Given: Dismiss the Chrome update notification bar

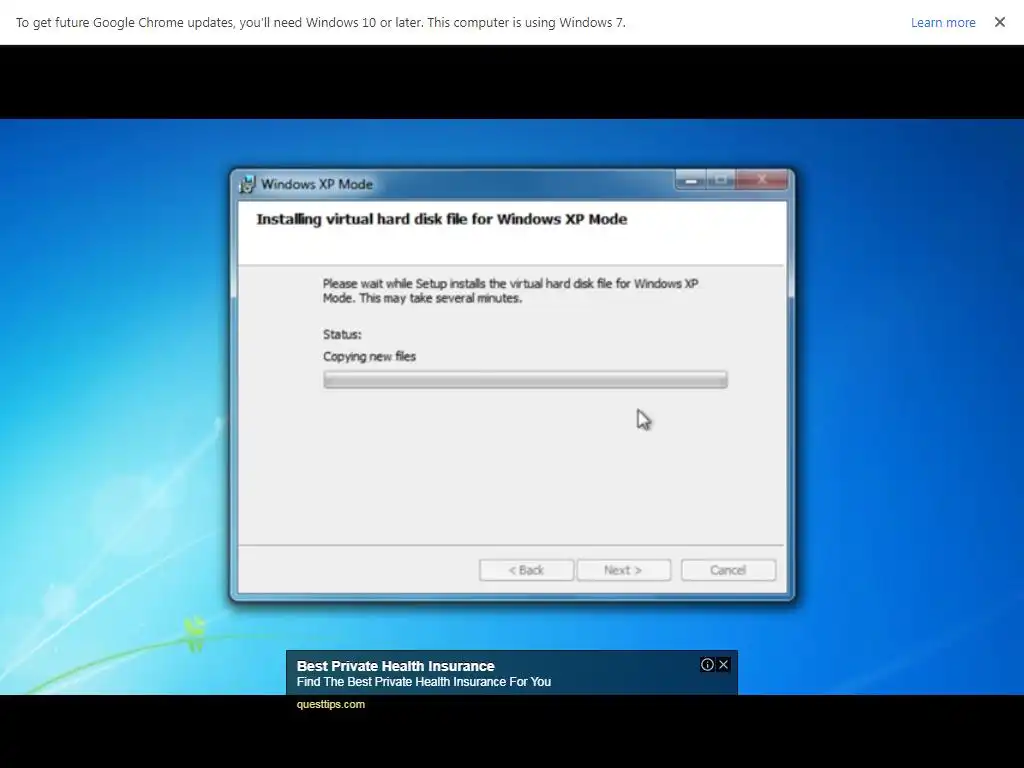Looking at the screenshot, I should tap(999, 22).
